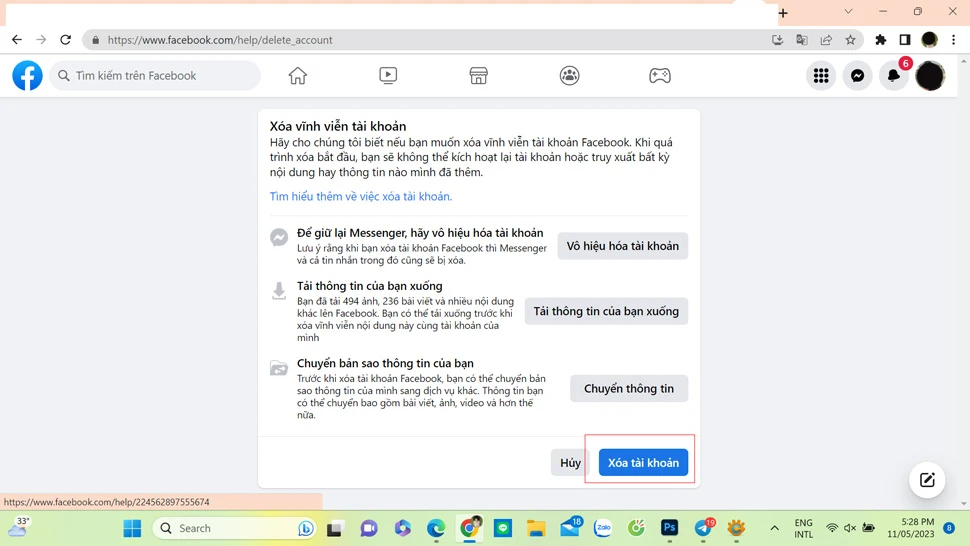
Task: Open the weather widget showing 33°
Action: 18,527
